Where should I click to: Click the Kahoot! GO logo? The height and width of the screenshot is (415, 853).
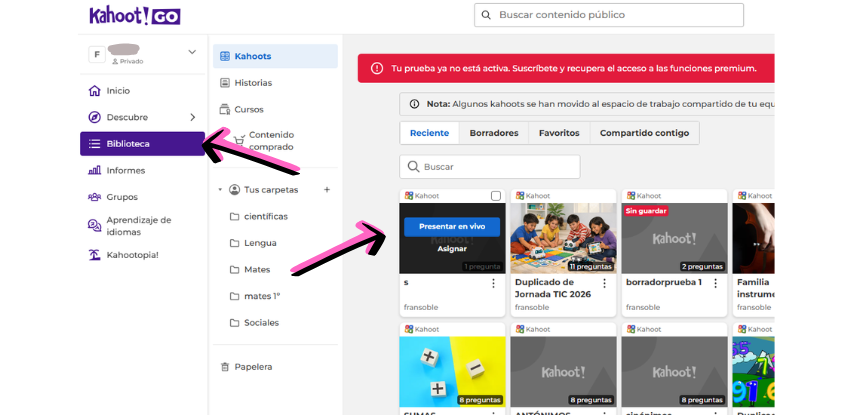click(x=135, y=16)
